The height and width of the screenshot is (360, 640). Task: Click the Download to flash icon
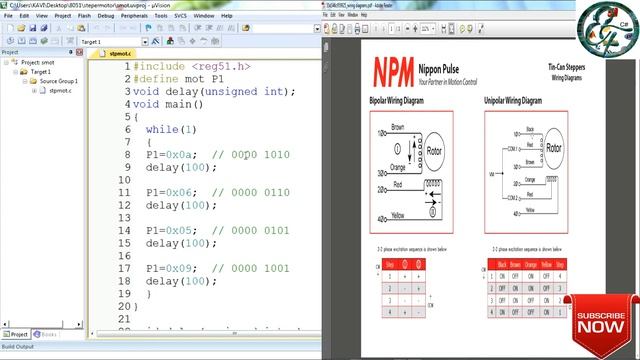[x=70, y=41]
